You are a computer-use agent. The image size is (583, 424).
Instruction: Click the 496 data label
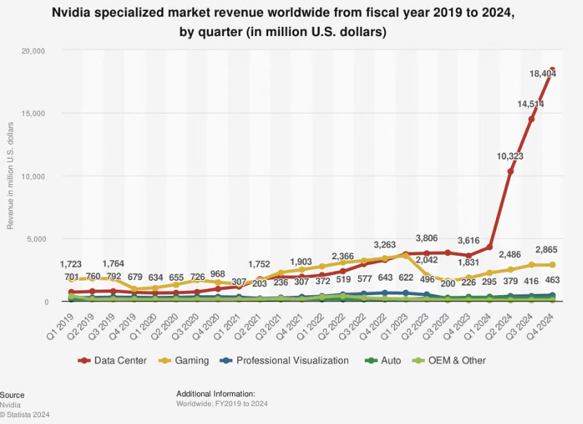(427, 279)
